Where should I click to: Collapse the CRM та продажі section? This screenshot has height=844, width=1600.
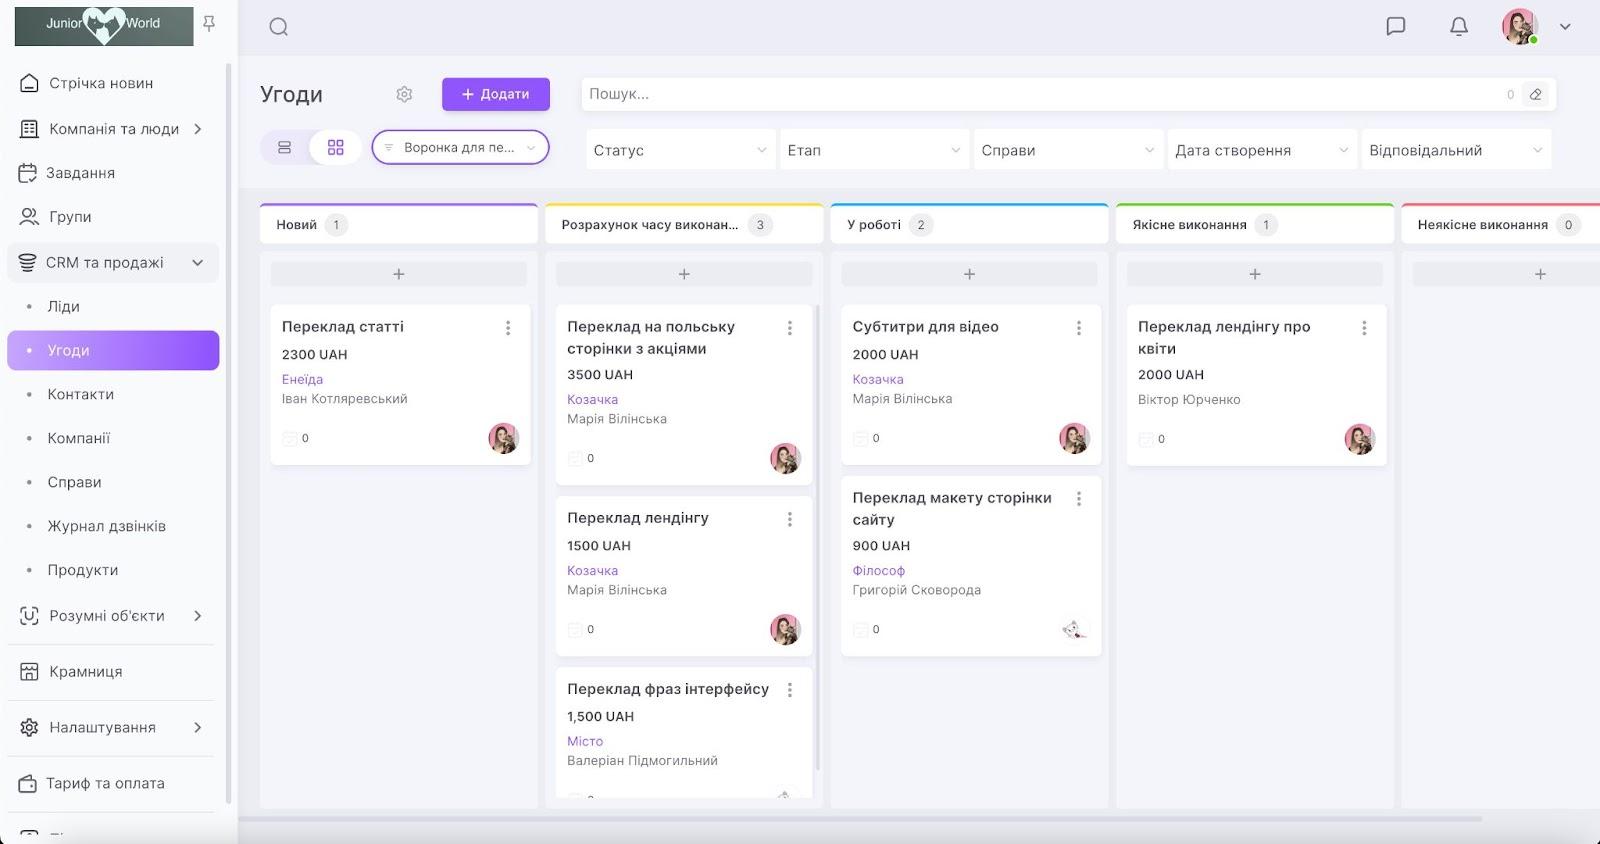click(197, 263)
